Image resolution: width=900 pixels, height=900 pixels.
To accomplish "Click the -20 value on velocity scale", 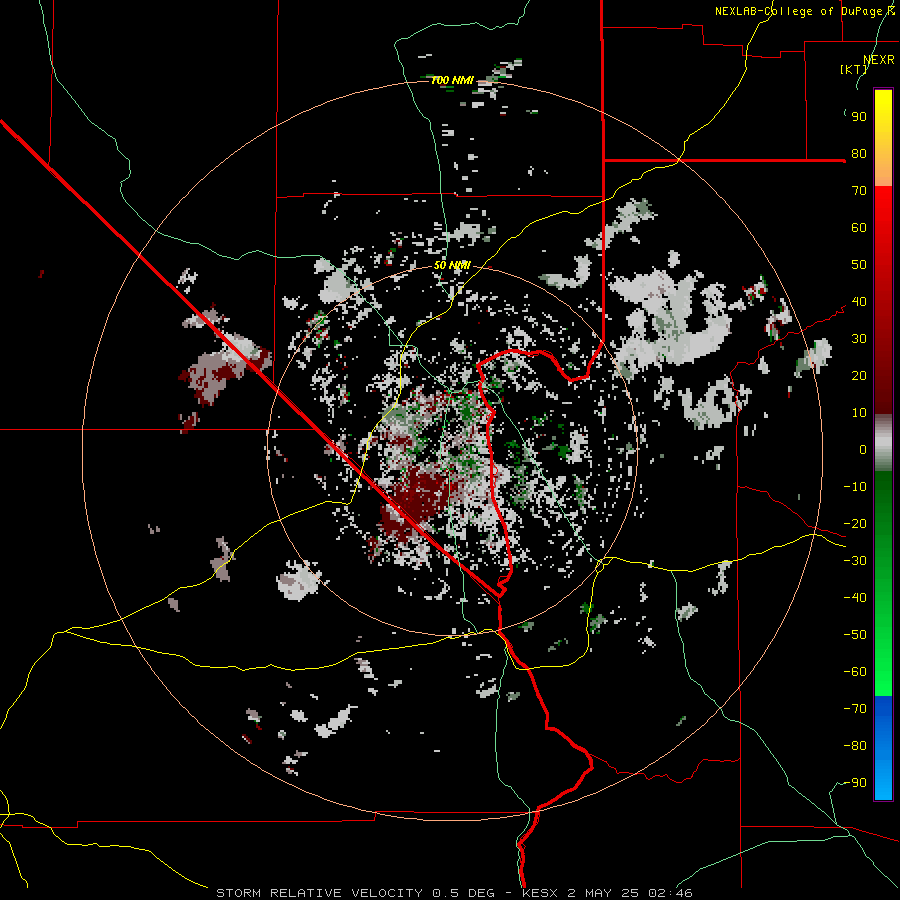I will [x=855, y=524].
